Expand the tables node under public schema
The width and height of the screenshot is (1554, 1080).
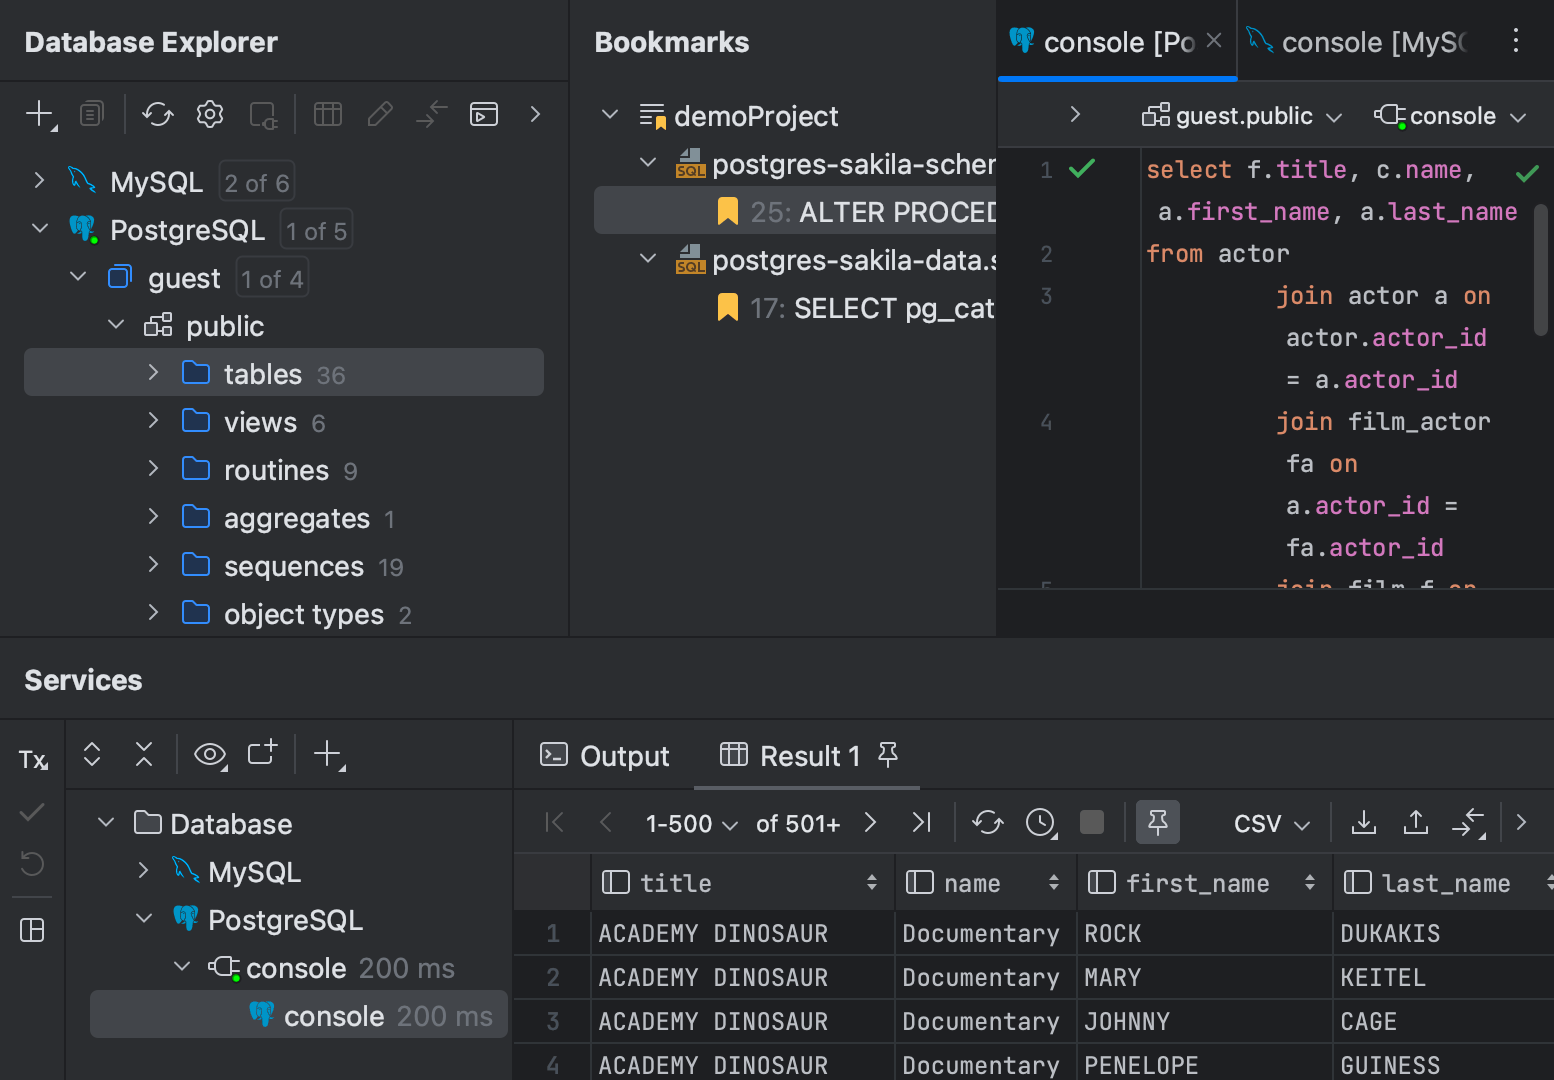click(152, 372)
